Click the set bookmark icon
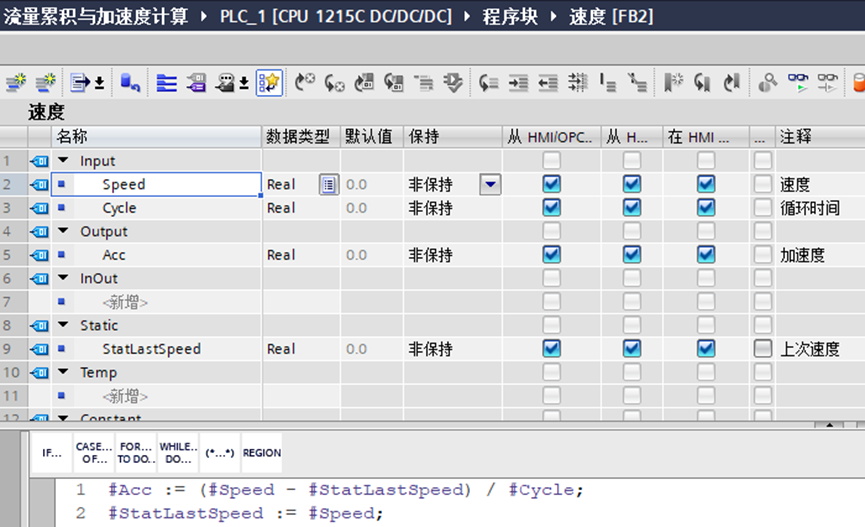This screenshot has height=527, width=865. pyautogui.click(x=673, y=83)
